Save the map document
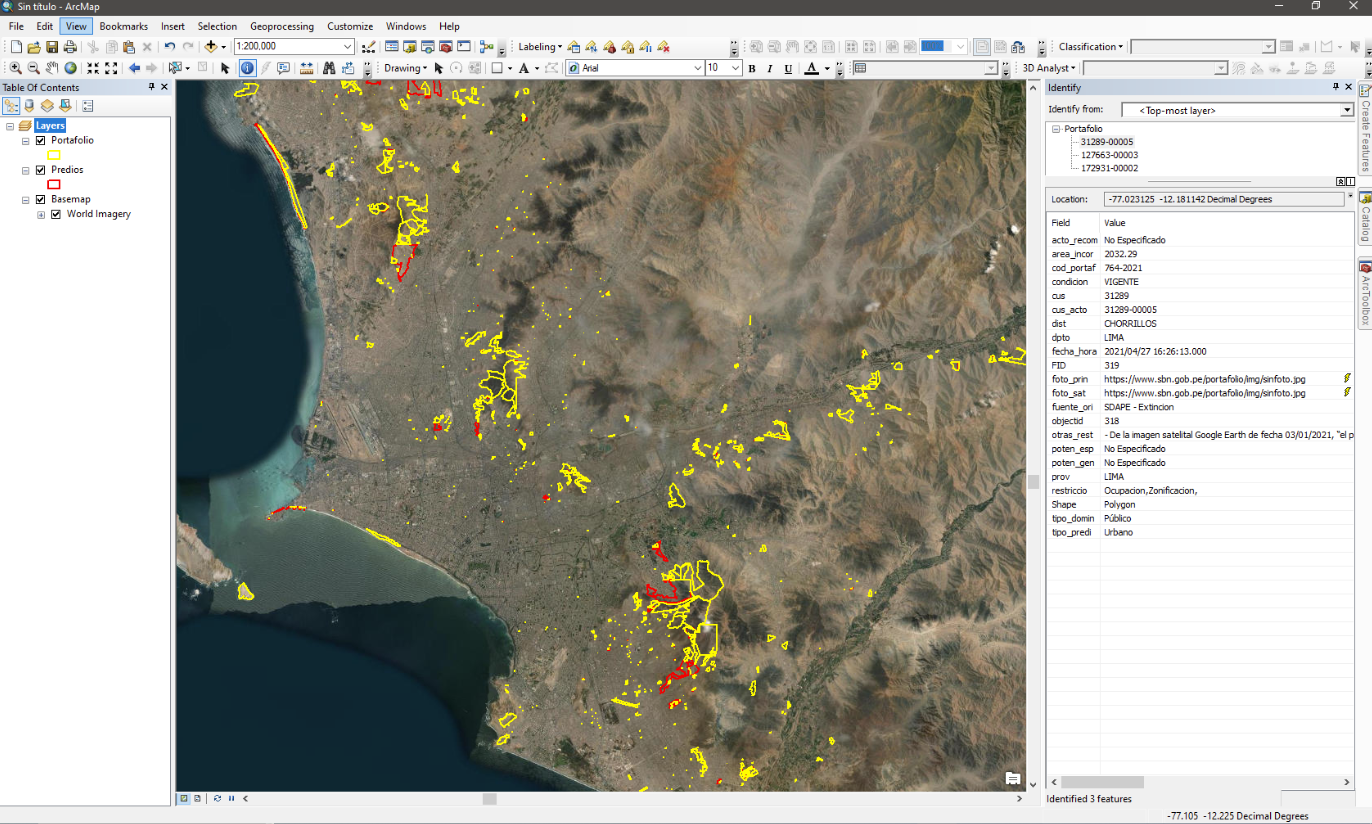This screenshot has width=1372, height=824. coord(52,47)
